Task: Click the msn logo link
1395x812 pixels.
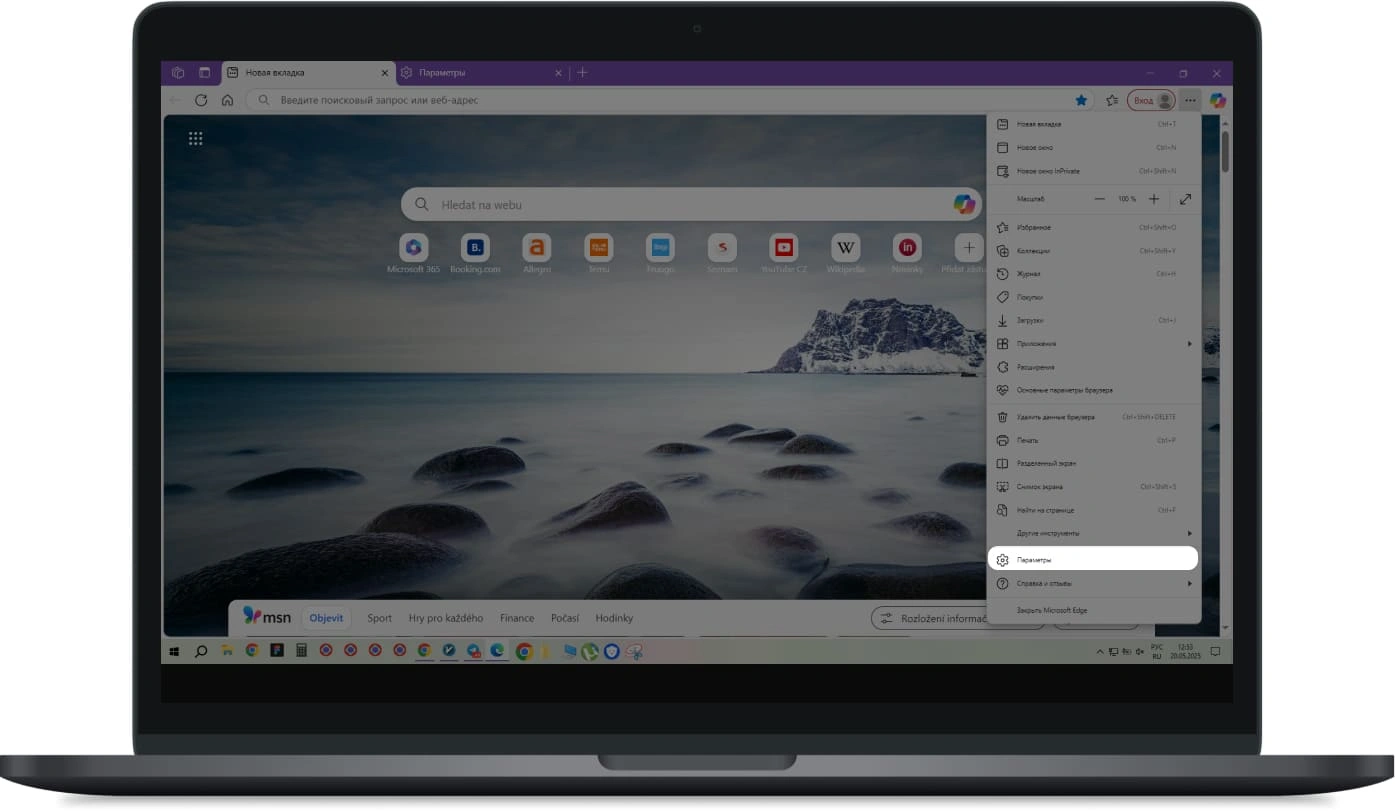Action: click(x=267, y=616)
